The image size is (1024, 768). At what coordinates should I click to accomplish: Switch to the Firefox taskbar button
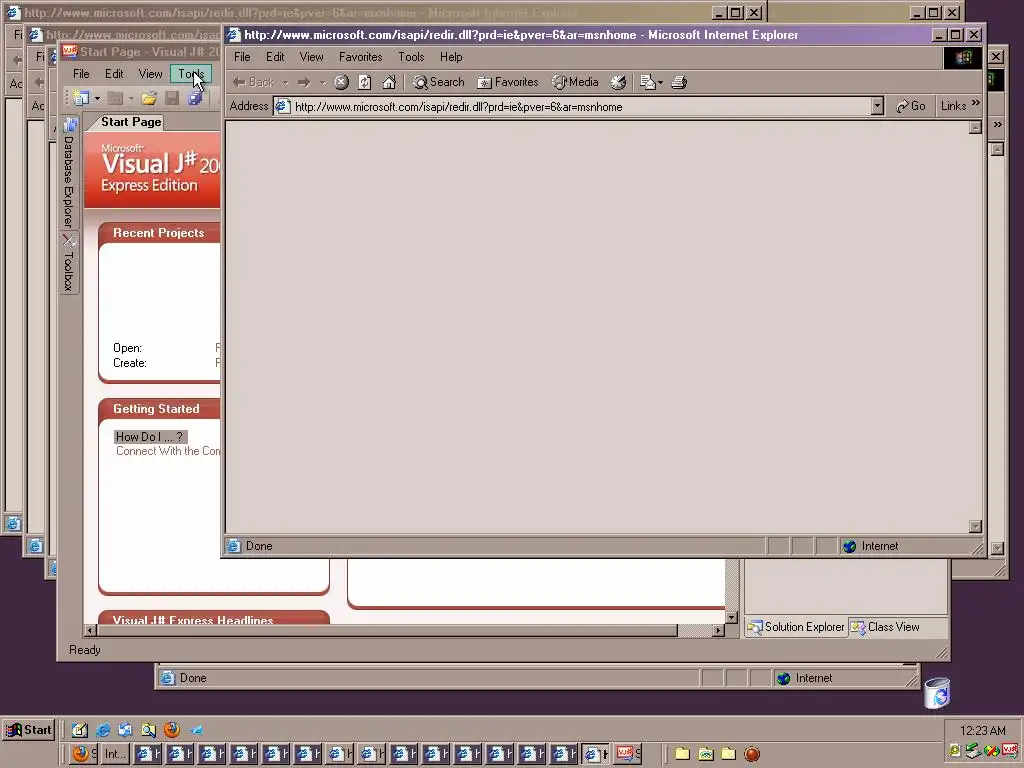point(84,754)
